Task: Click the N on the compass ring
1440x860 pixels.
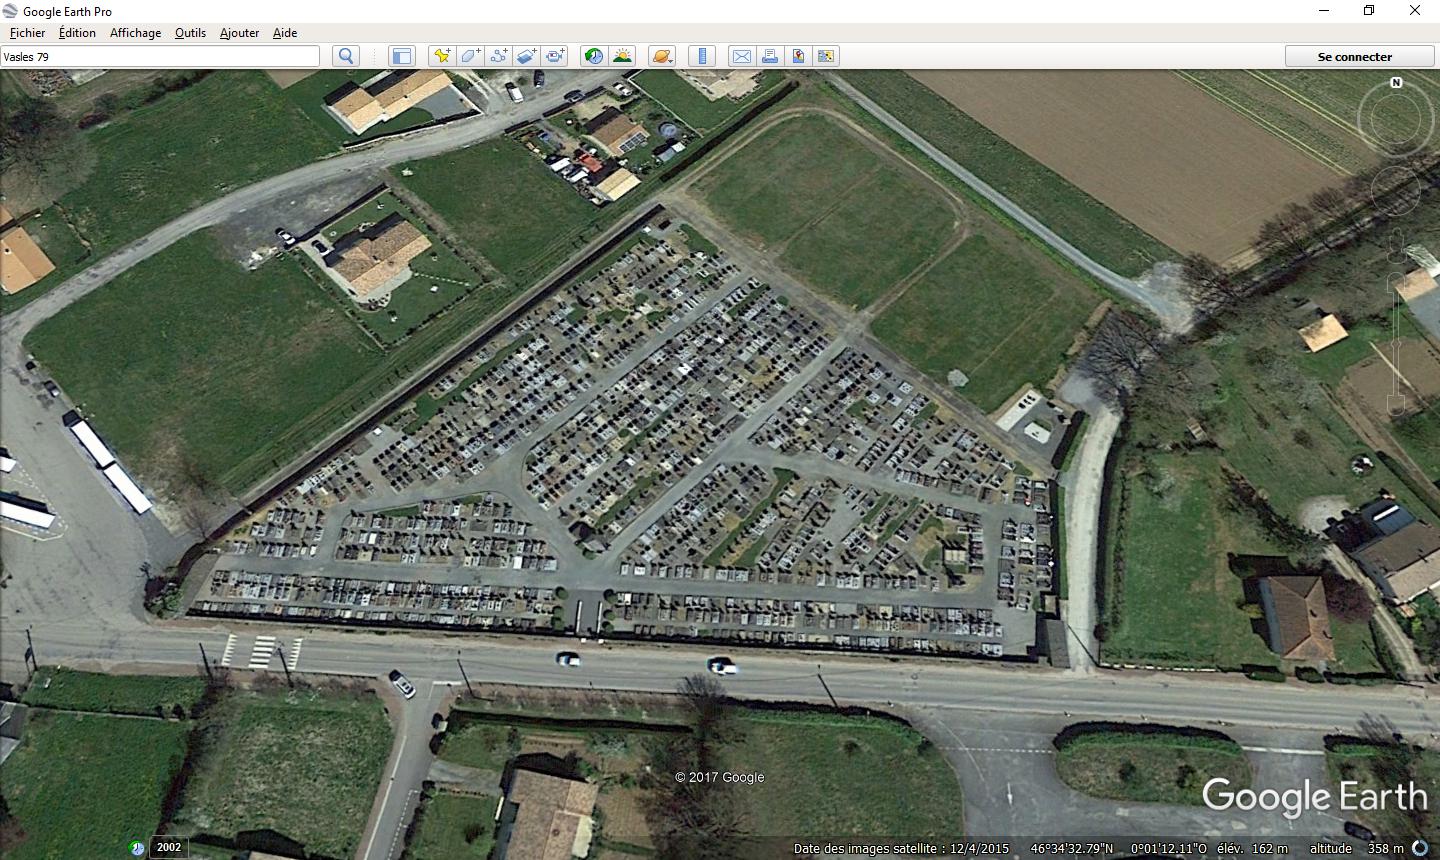Action: [1396, 83]
